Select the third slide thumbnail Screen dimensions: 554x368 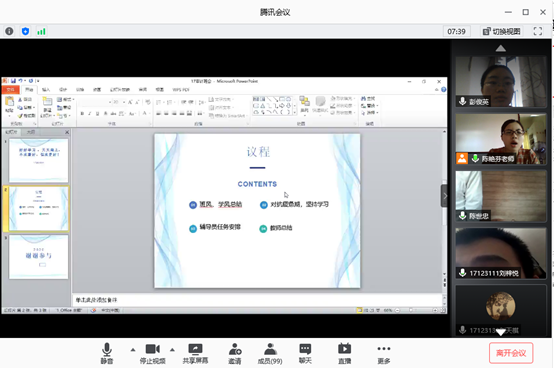(x=39, y=257)
